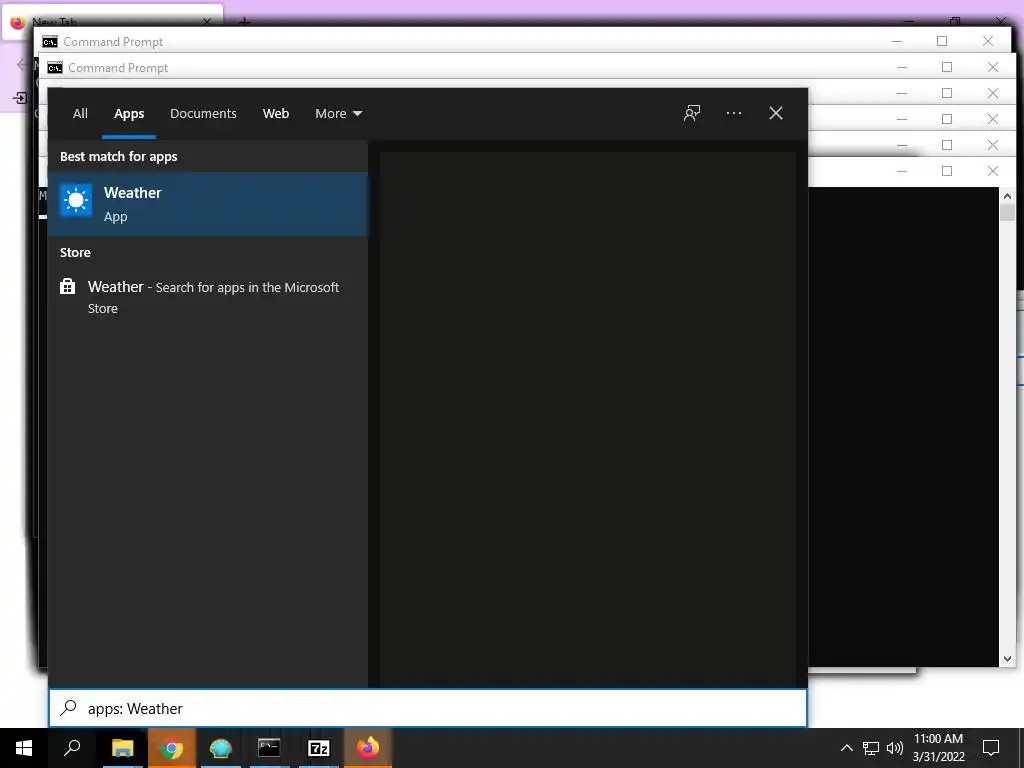
Task: Select the Apps search tab
Action: [x=129, y=114]
